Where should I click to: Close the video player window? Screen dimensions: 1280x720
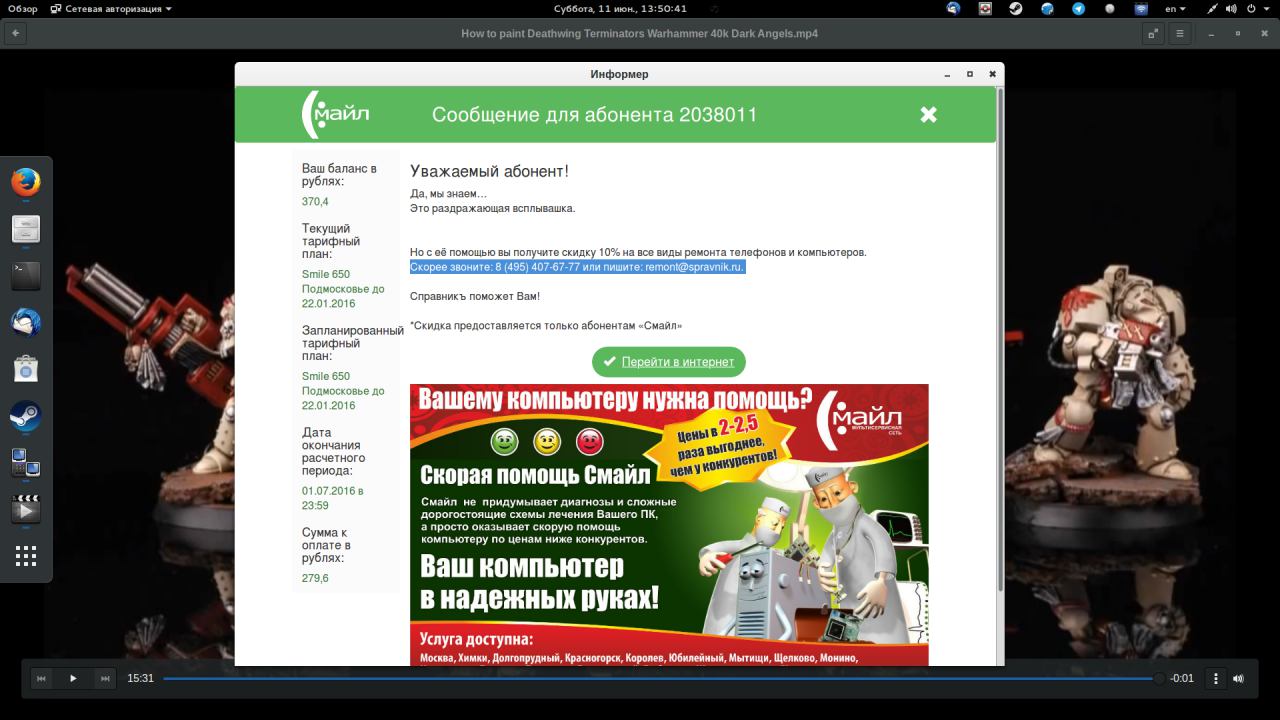click(1263, 33)
